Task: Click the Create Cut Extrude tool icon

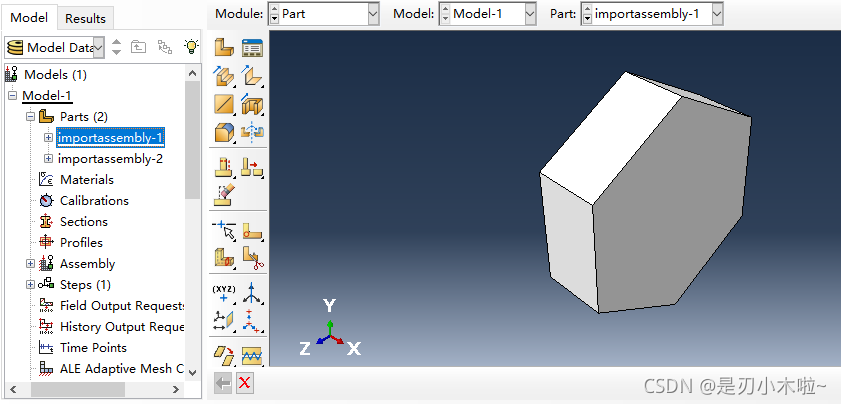Action: coord(252,104)
